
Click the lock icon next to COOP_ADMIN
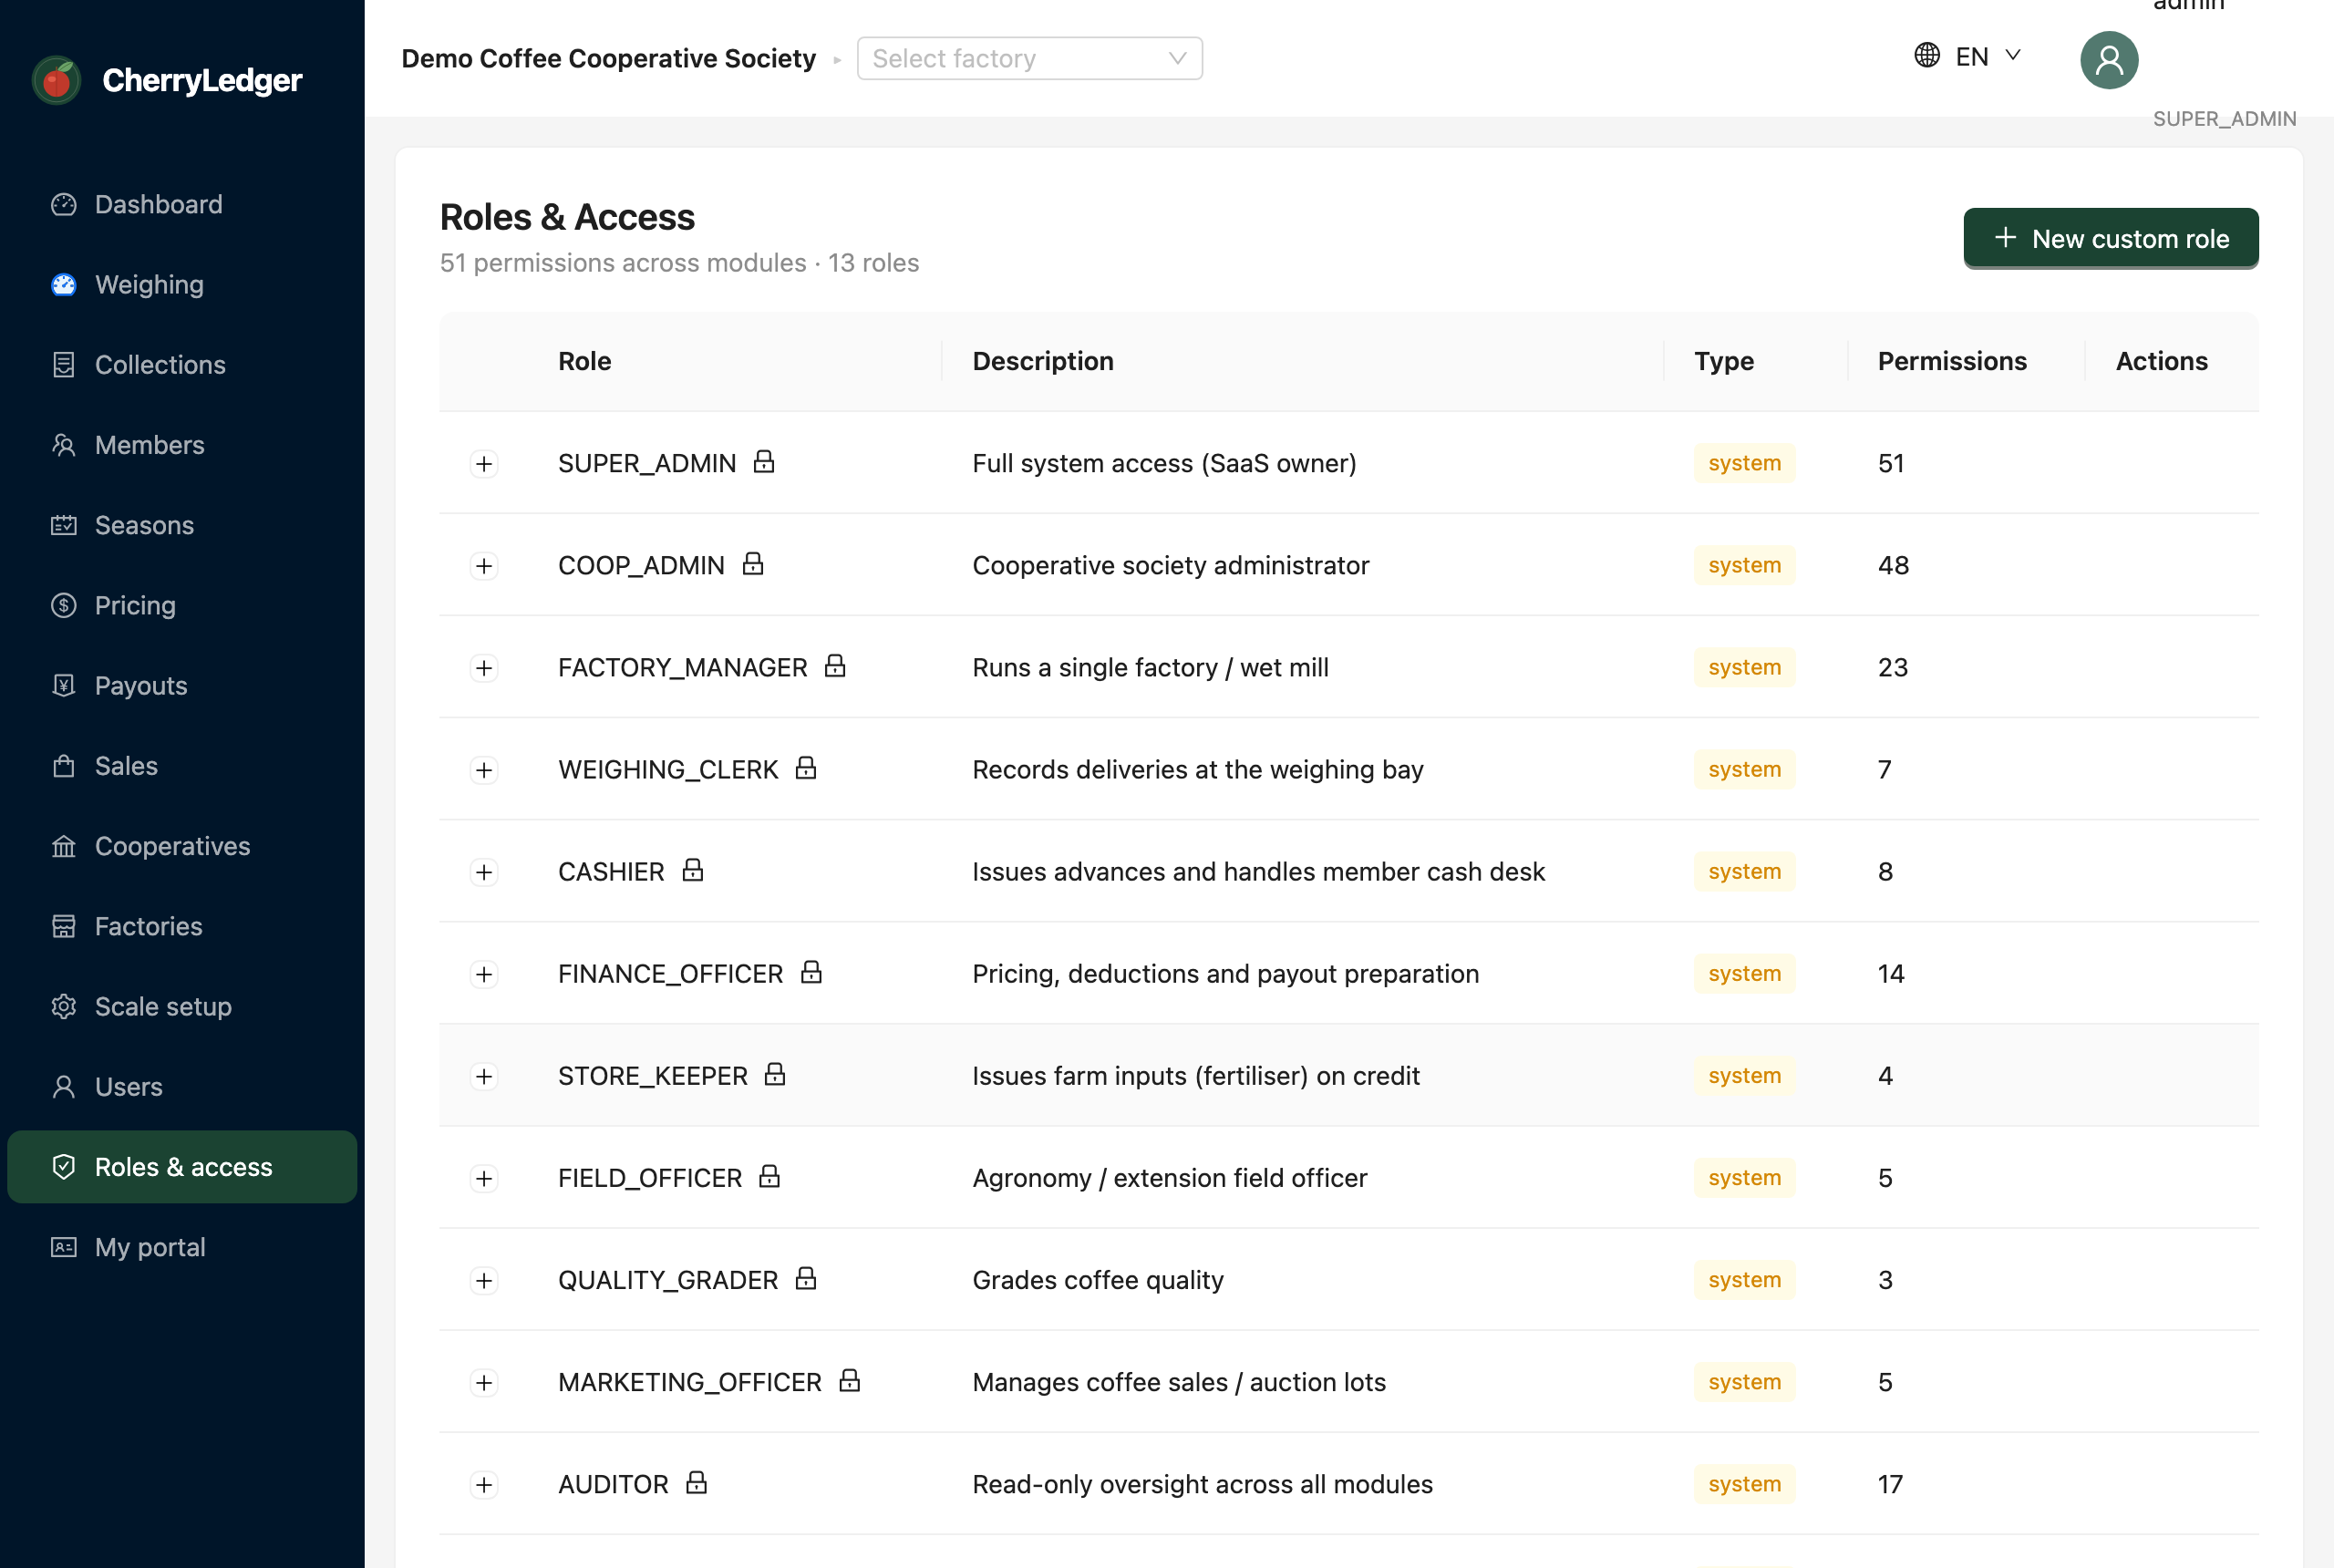pyautogui.click(x=753, y=563)
